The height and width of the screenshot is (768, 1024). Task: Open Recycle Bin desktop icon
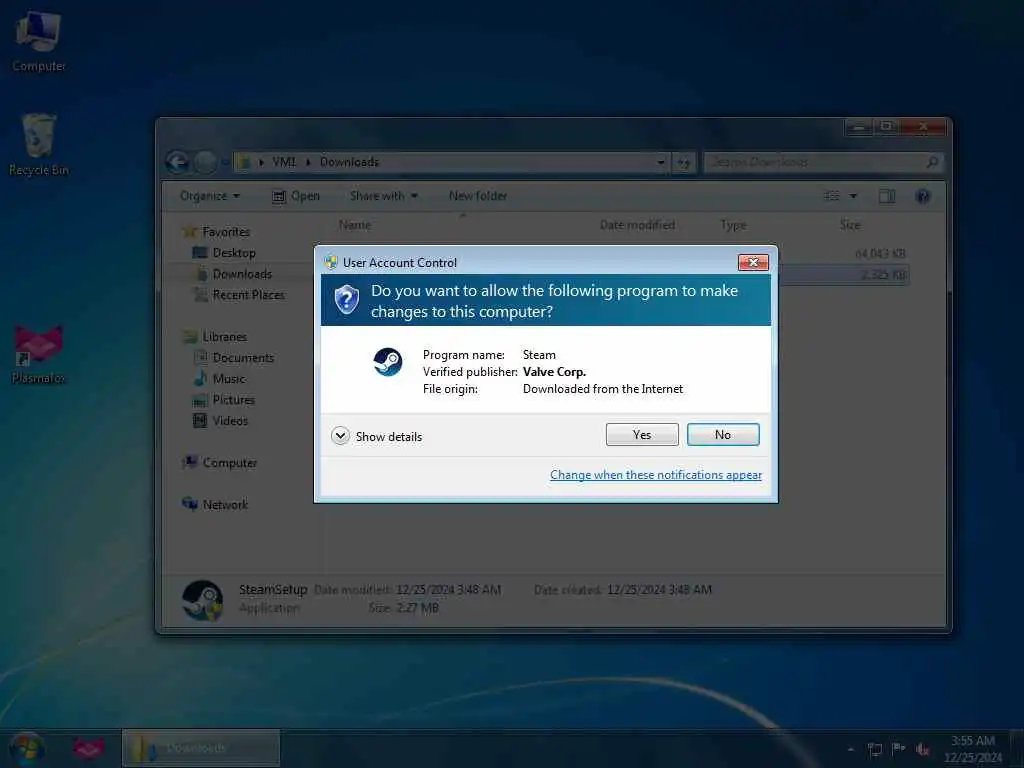[39, 145]
